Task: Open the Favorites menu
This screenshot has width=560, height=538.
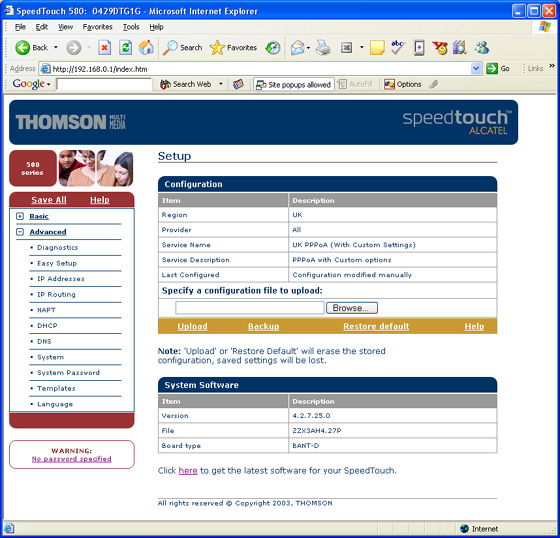Action: [x=97, y=27]
